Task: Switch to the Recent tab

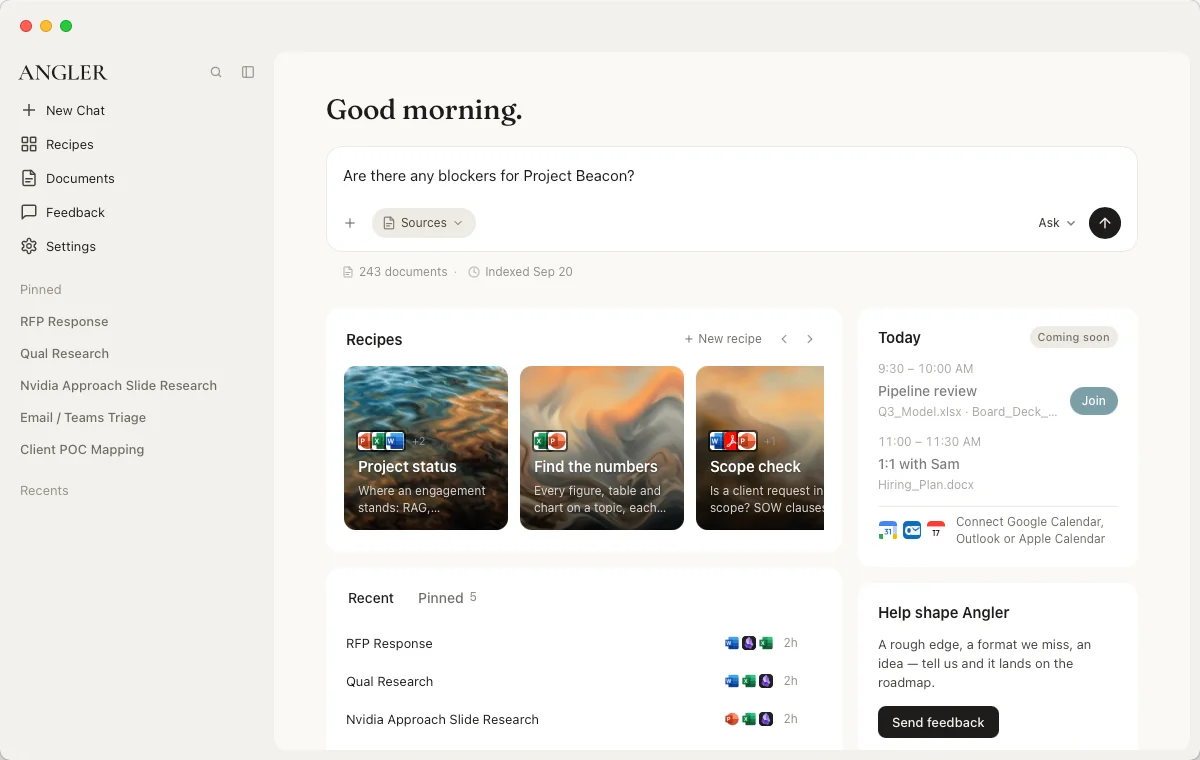Action: click(x=371, y=598)
